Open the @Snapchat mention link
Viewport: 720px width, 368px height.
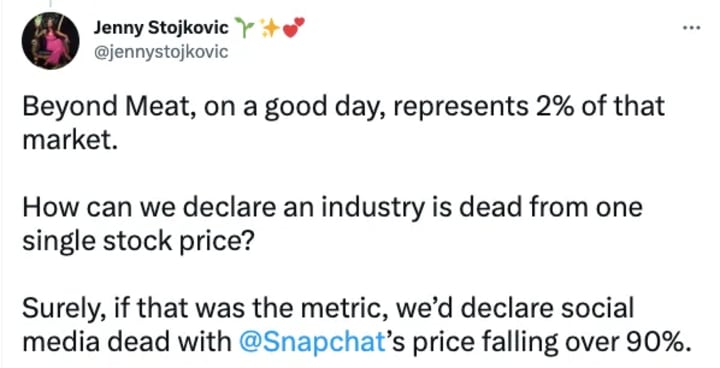pos(312,341)
